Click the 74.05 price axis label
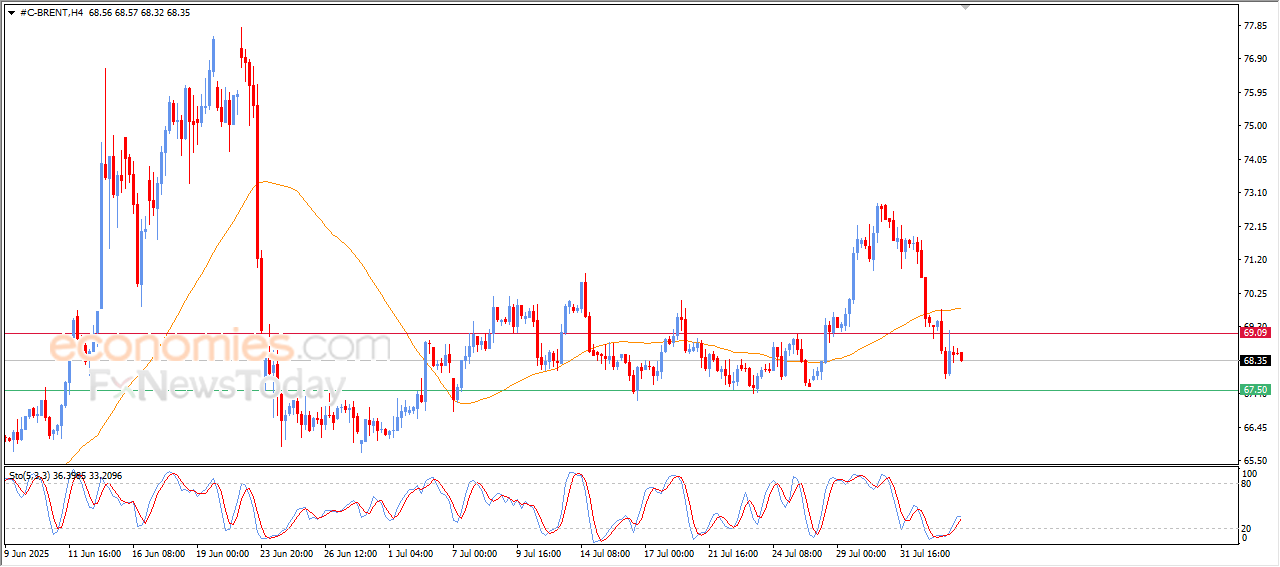Image resolution: width=1280 pixels, height=567 pixels. click(1255, 160)
